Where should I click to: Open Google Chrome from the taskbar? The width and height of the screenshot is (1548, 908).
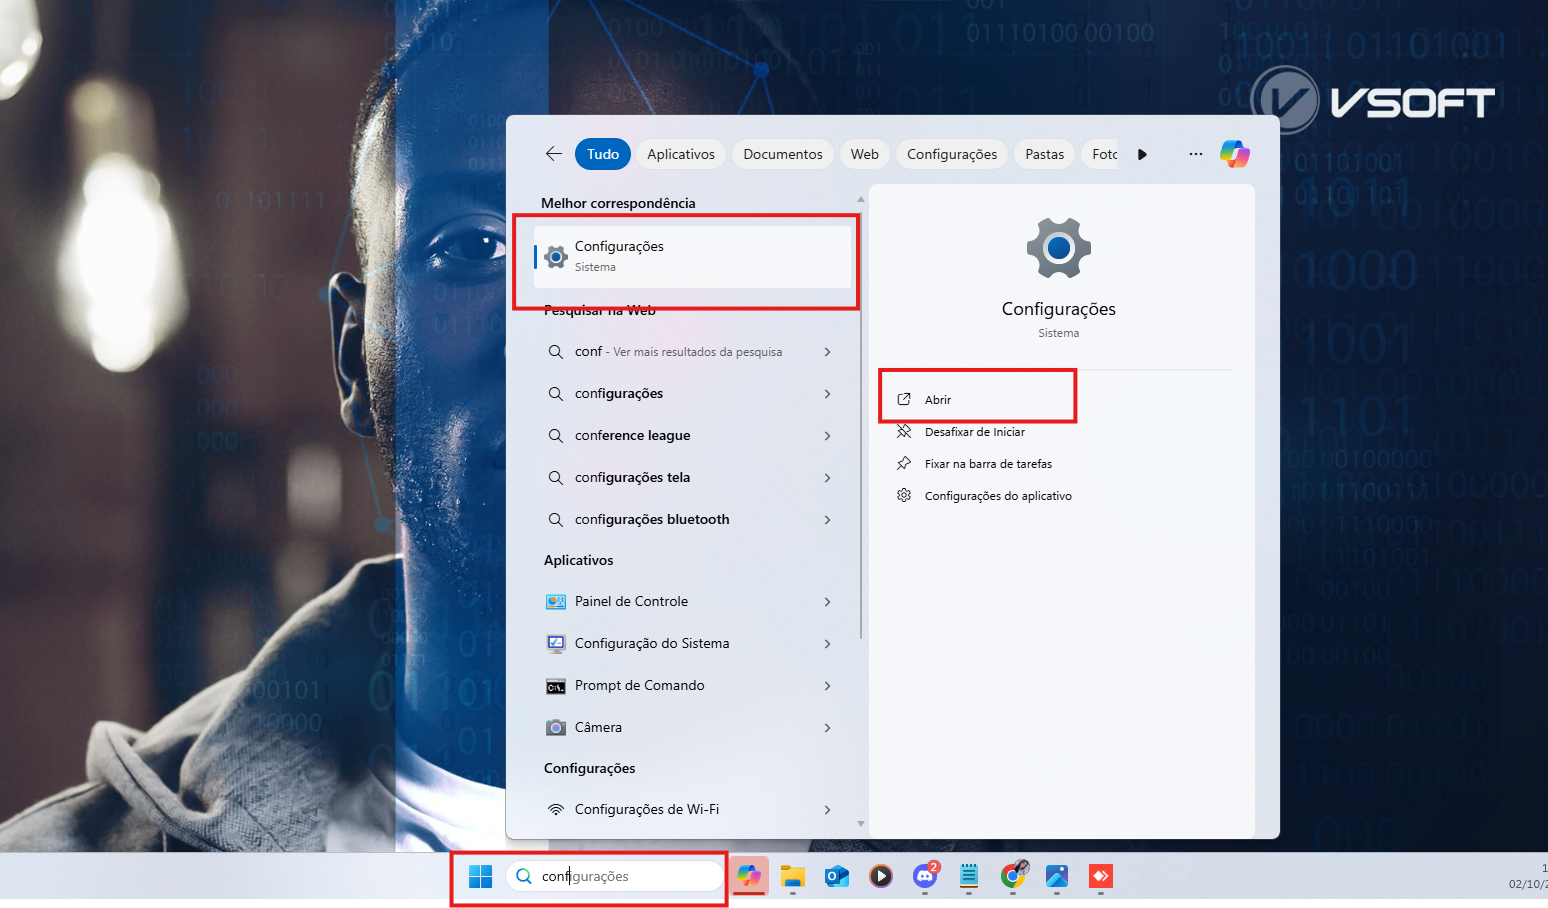(x=1013, y=877)
